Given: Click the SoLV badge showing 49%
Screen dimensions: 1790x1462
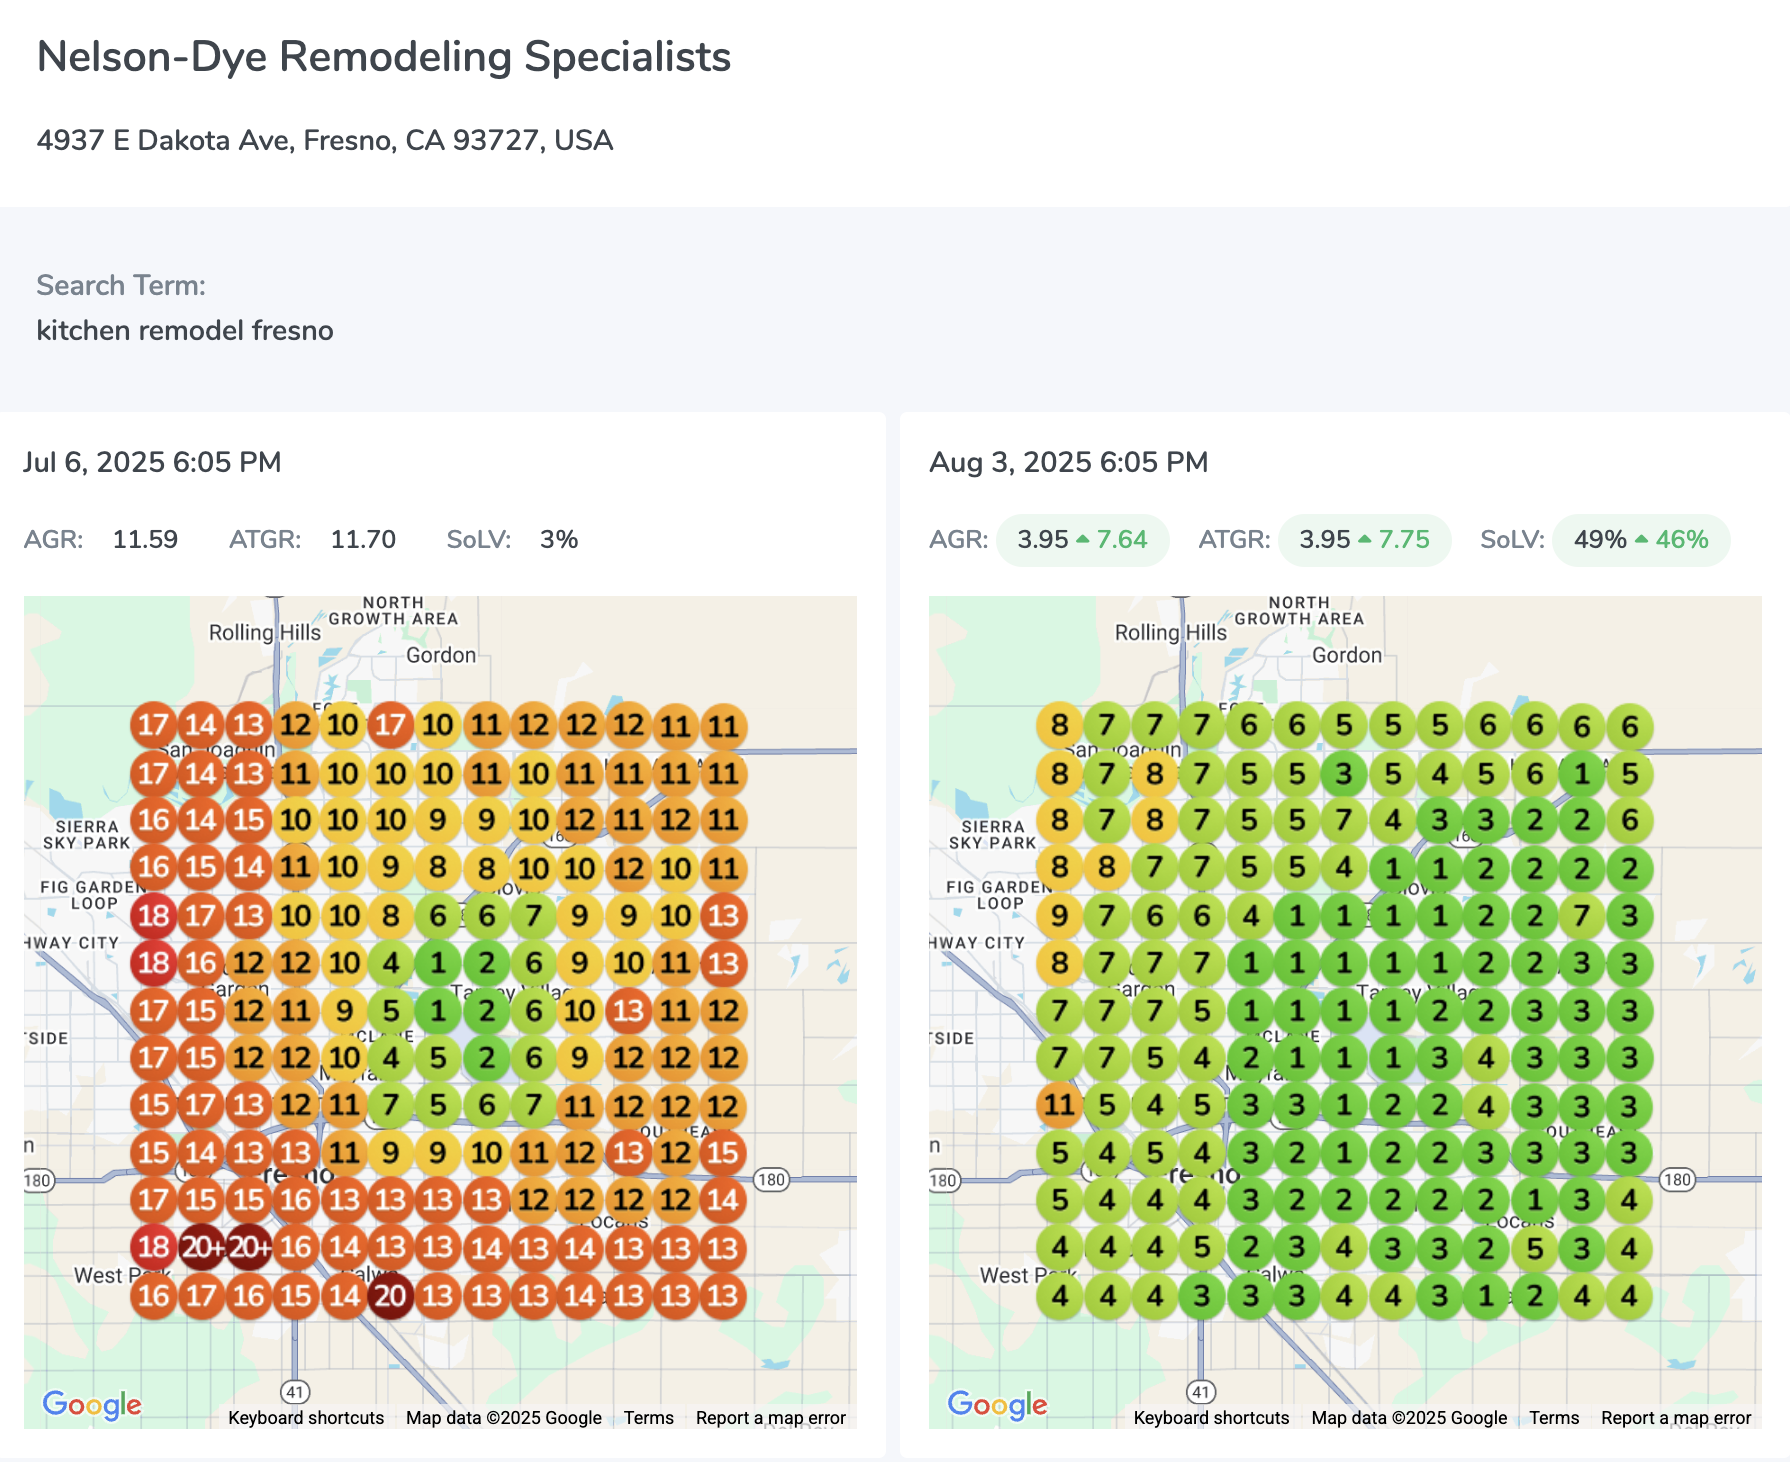Looking at the screenshot, I should coord(1641,540).
